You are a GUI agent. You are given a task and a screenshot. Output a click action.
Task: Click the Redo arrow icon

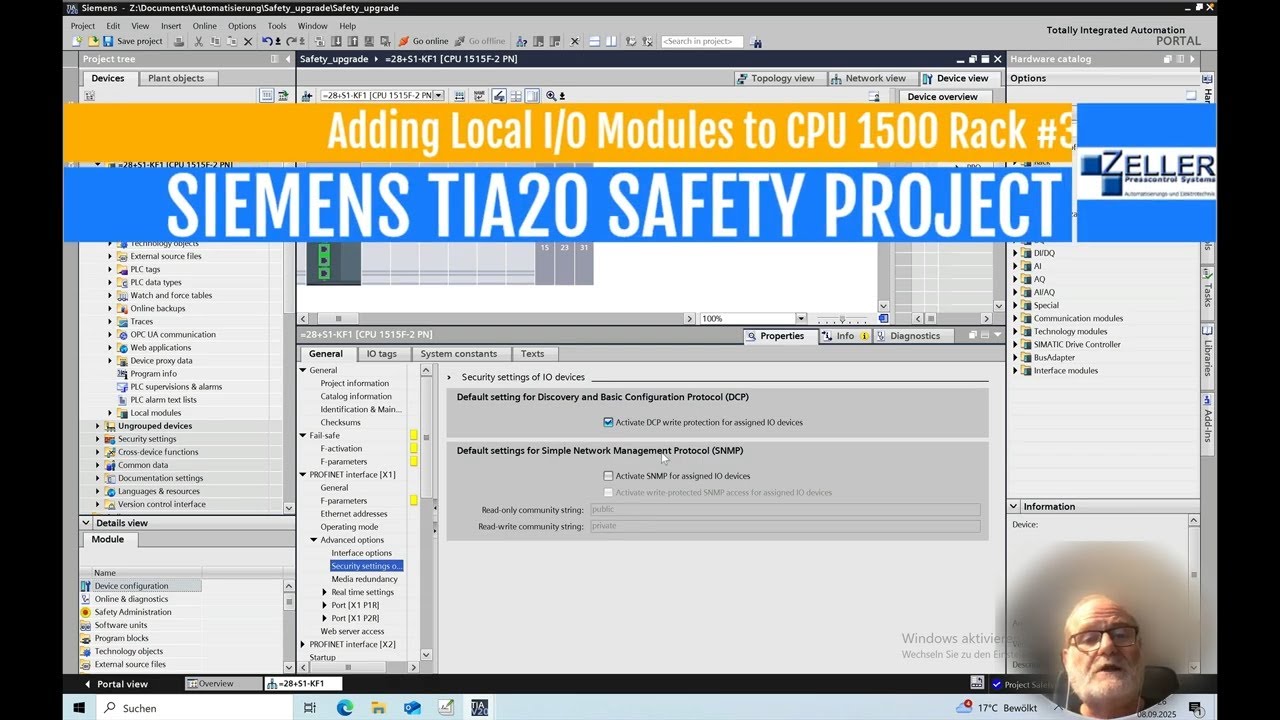click(291, 41)
